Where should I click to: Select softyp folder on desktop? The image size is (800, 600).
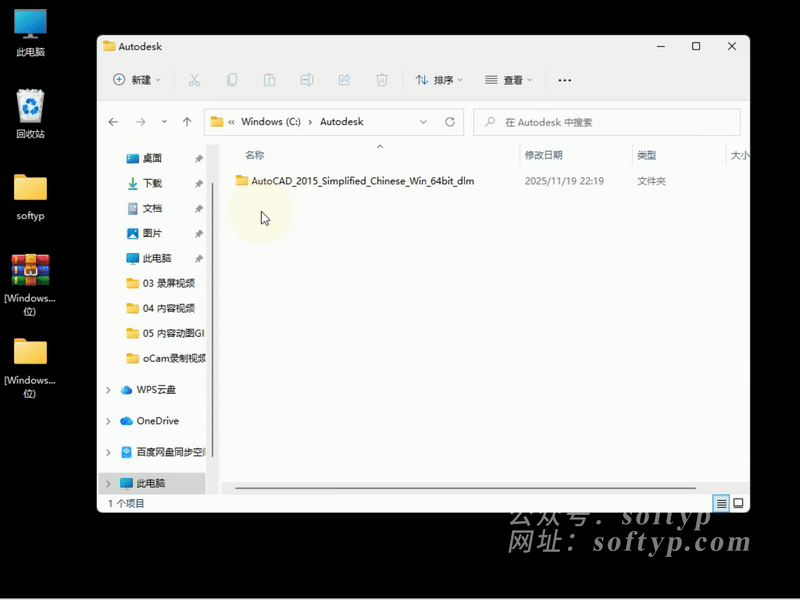[30, 197]
